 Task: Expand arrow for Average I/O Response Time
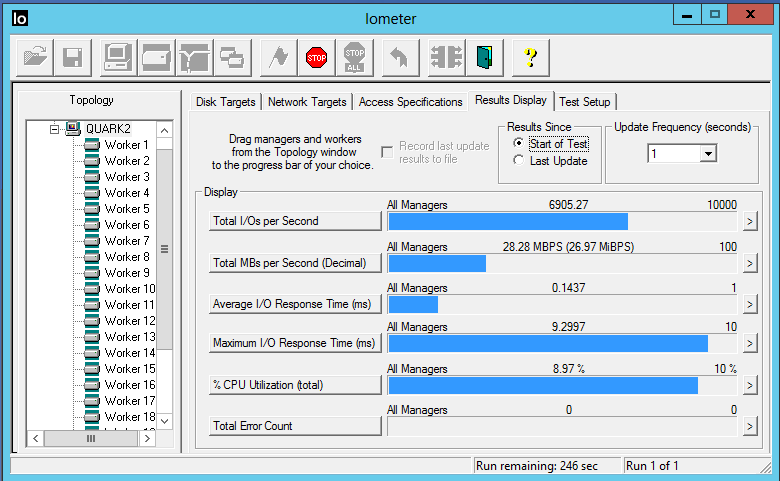coord(750,304)
